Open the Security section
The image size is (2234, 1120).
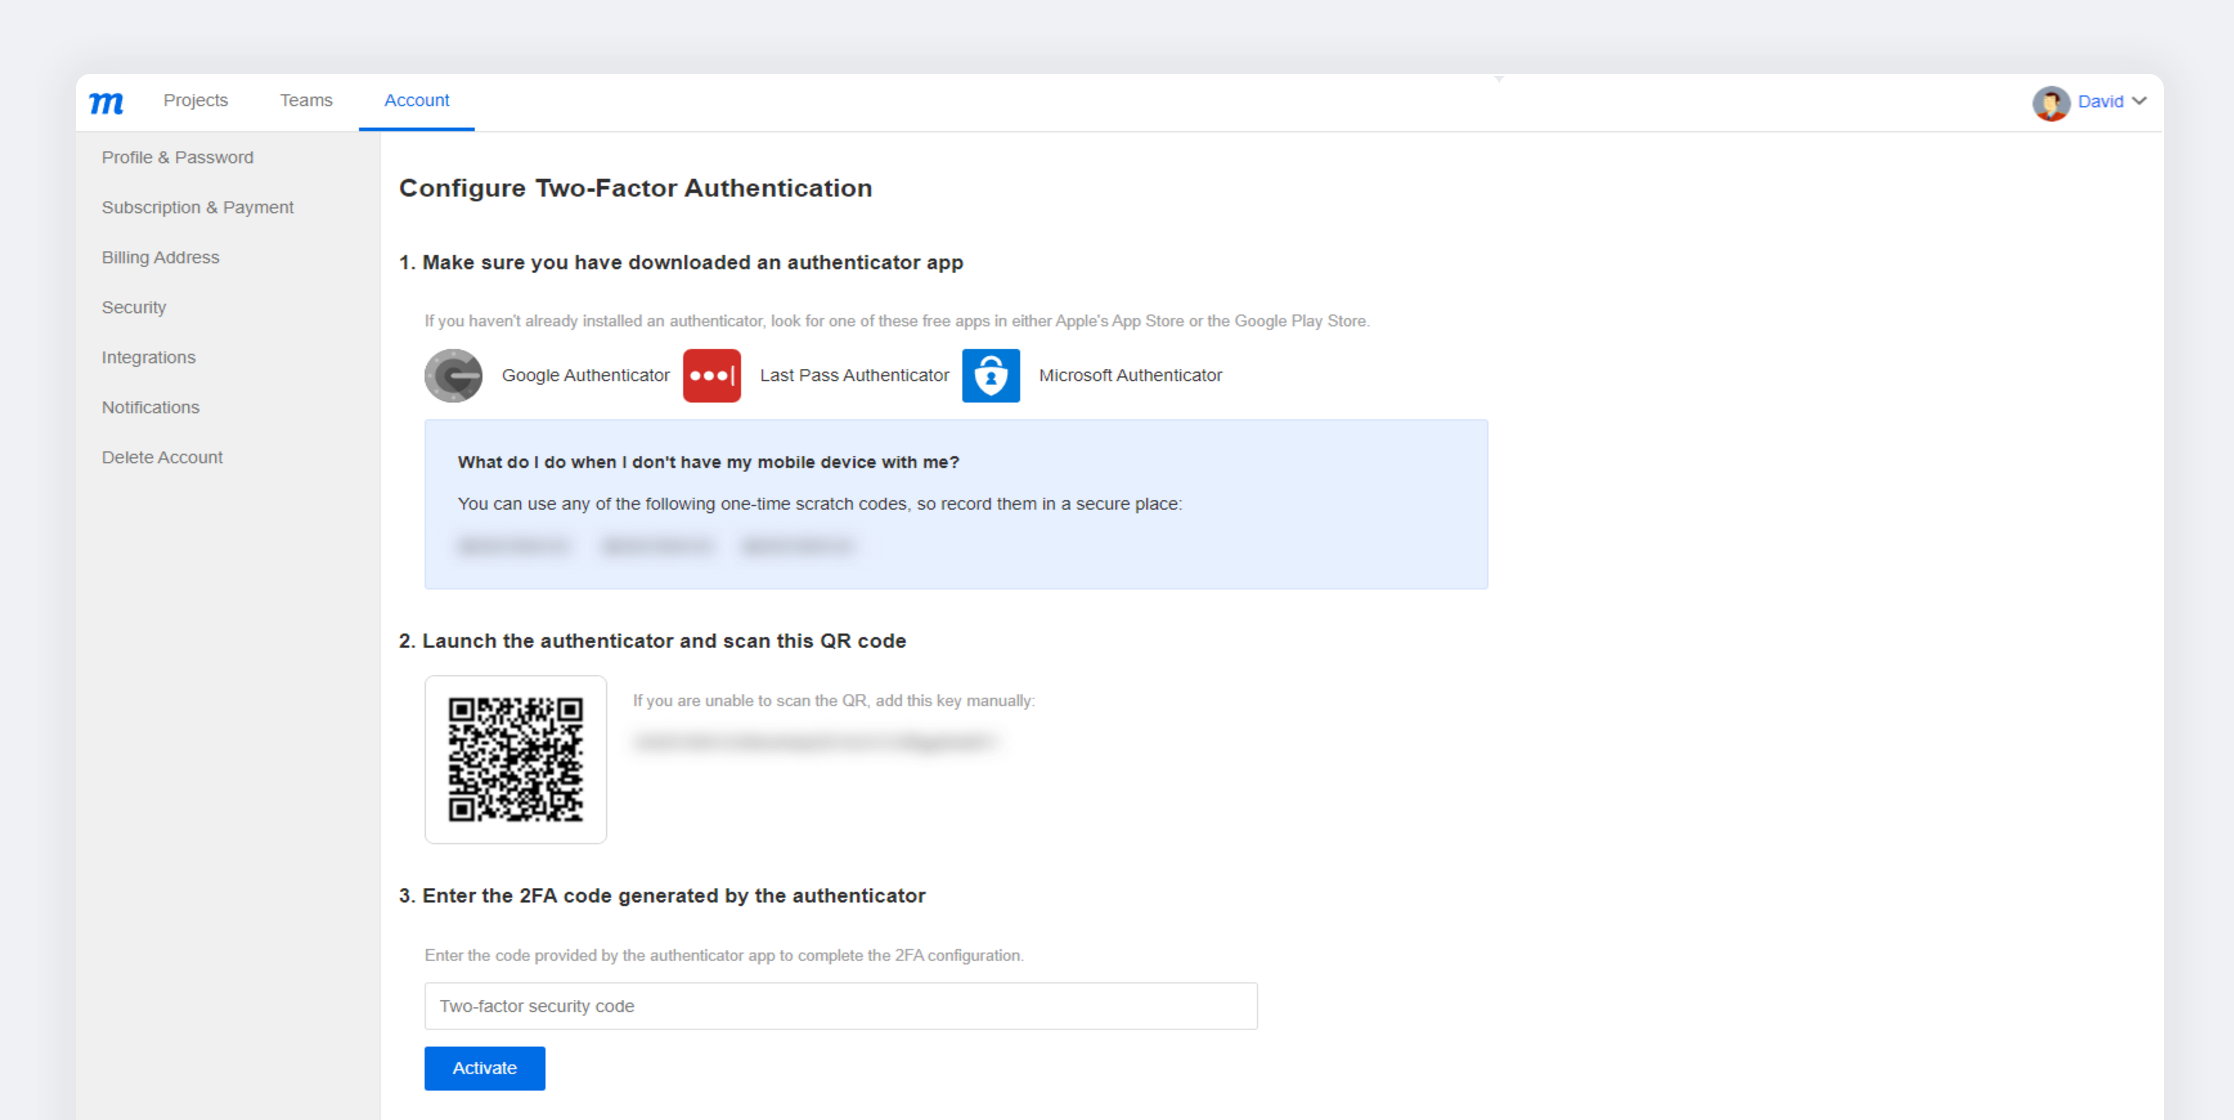134,307
